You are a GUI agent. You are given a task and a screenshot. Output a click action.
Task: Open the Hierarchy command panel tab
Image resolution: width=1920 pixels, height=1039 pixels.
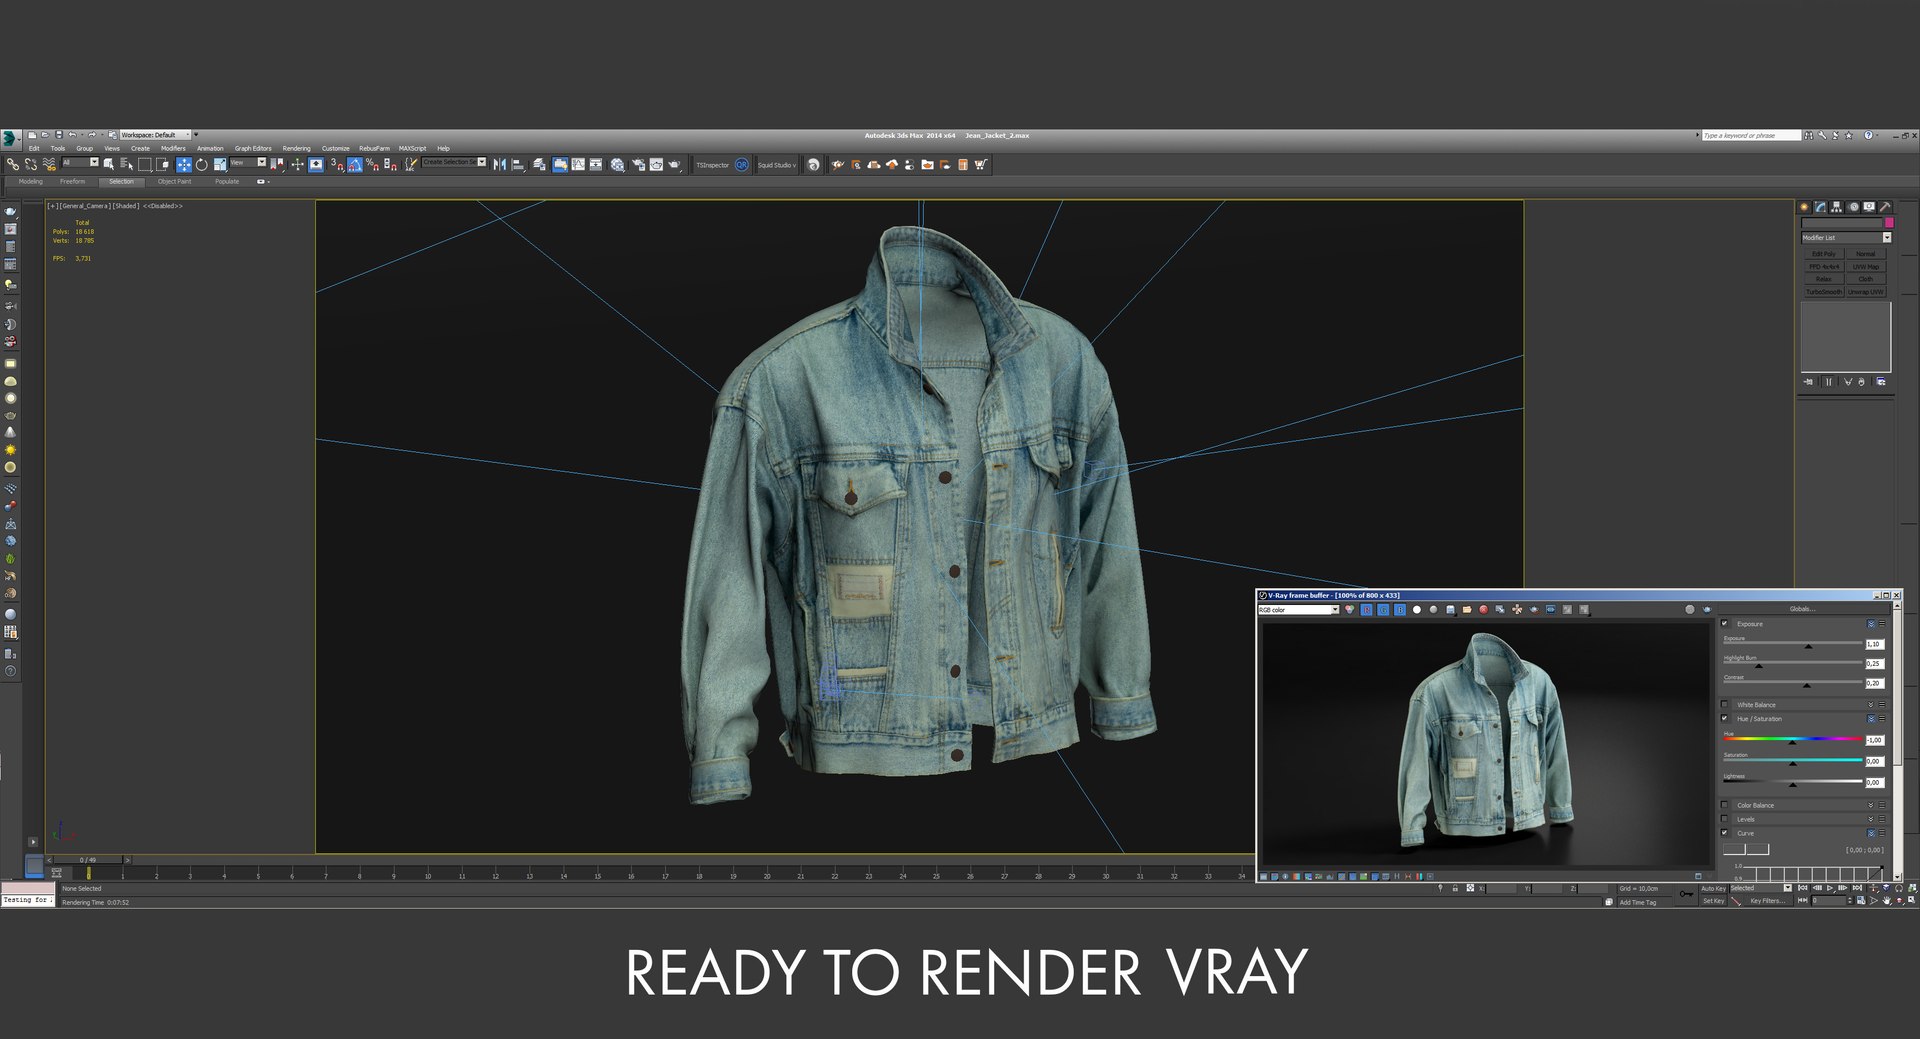[x=1836, y=207]
